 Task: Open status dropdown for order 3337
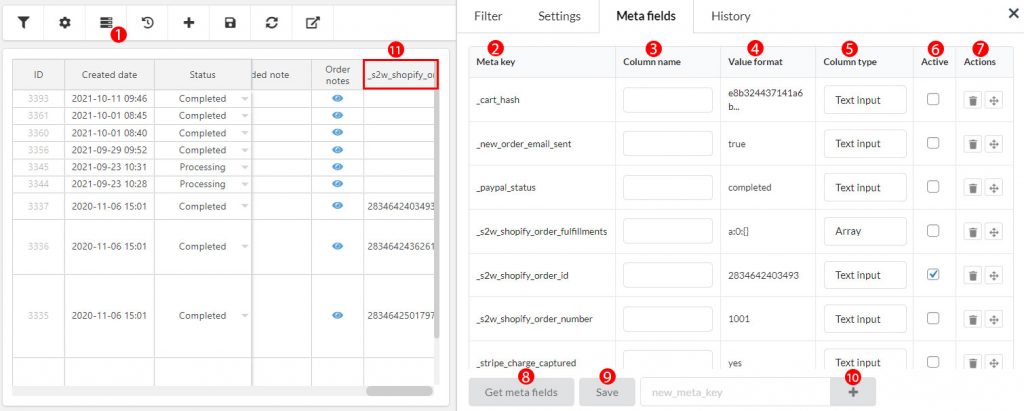coord(245,206)
